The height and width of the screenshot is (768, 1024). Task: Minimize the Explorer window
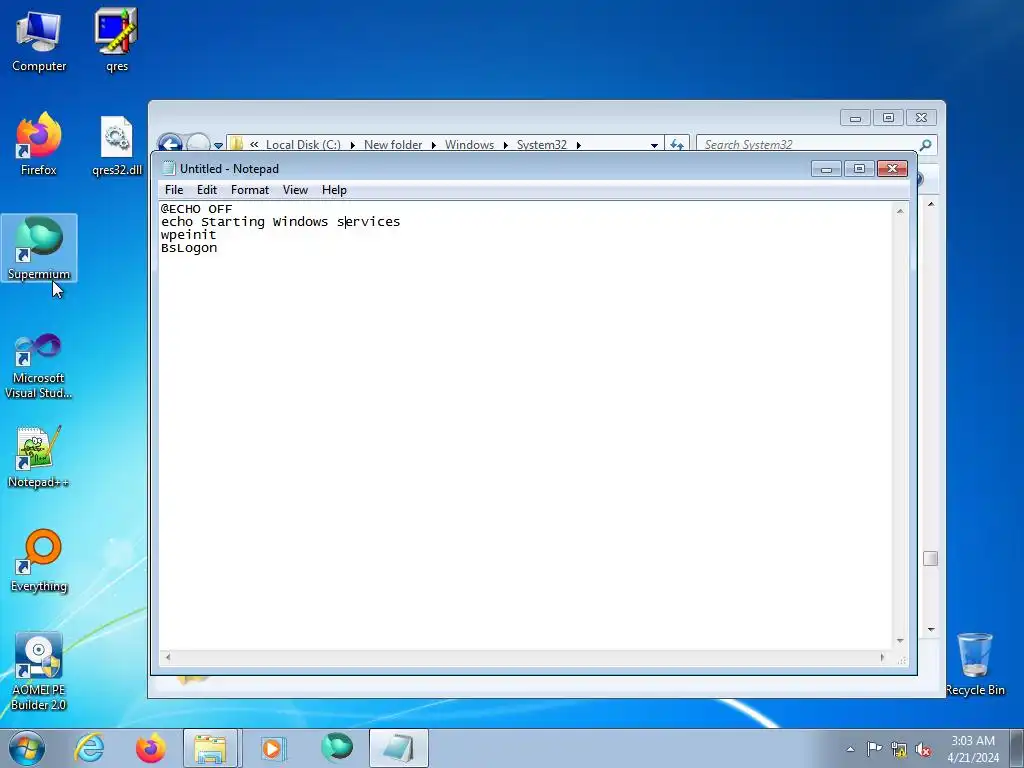point(856,118)
